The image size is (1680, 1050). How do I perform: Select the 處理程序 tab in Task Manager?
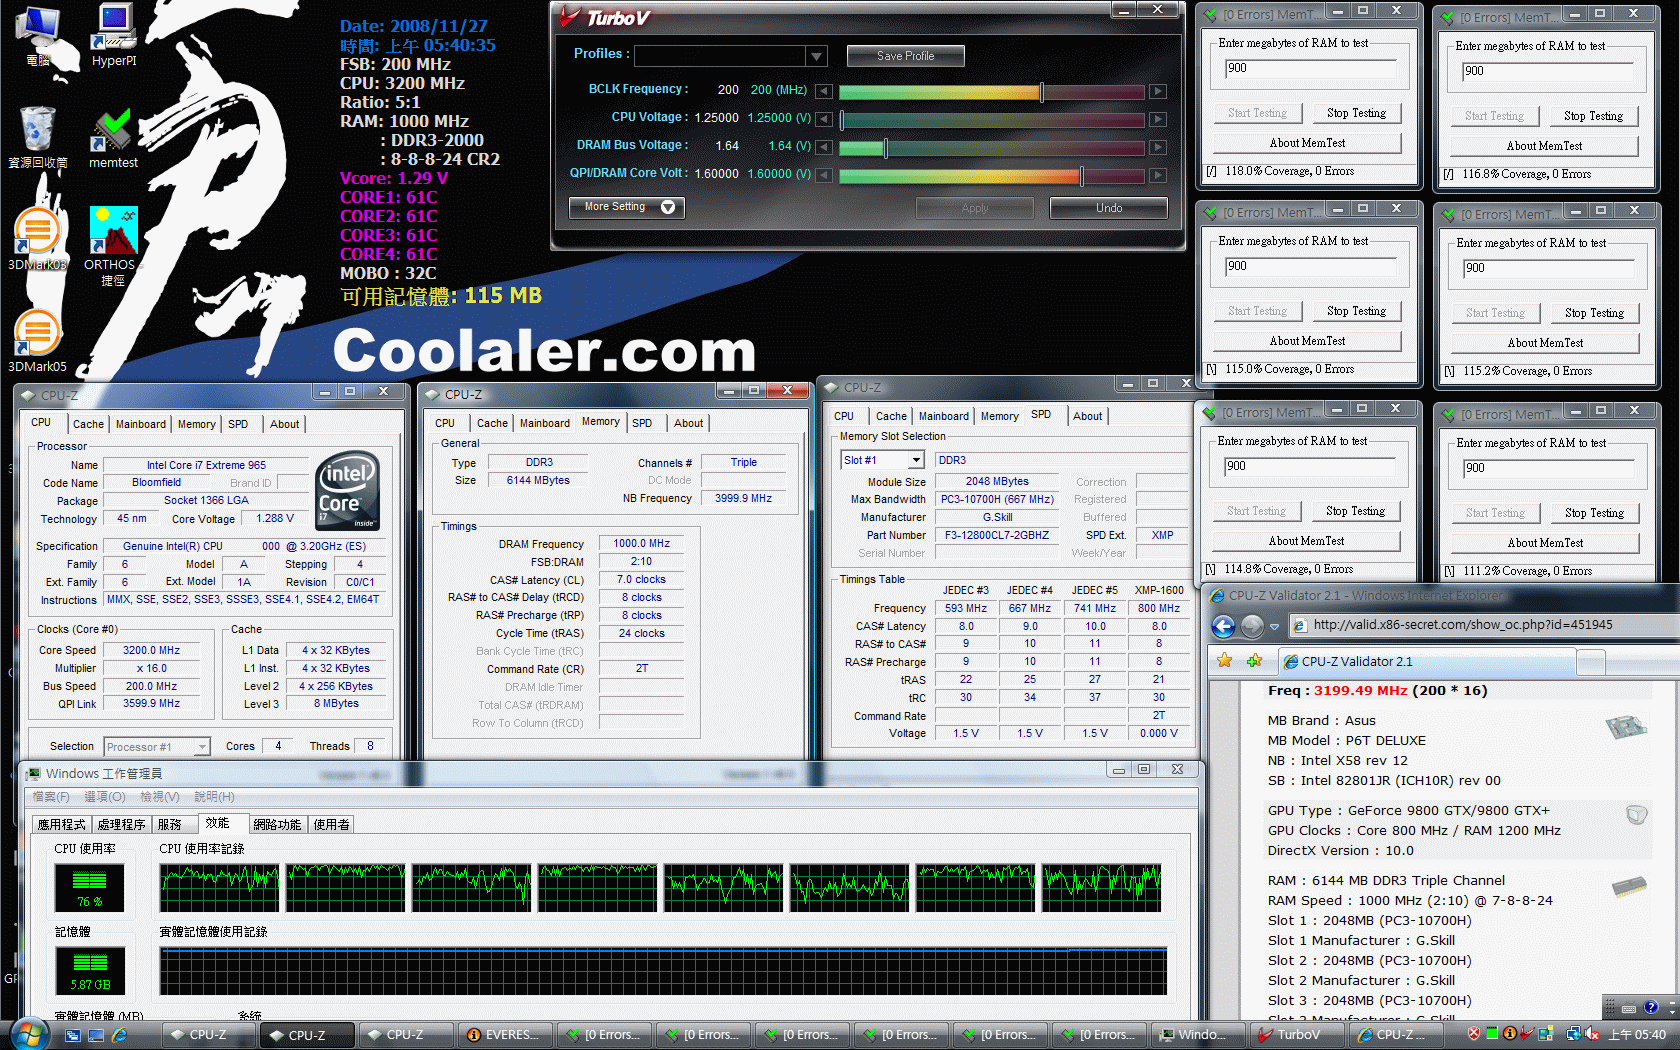click(121, 824)
